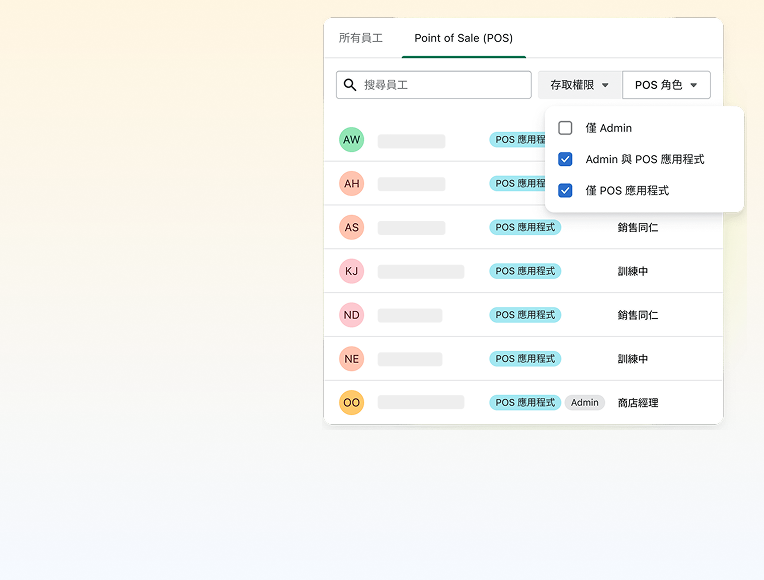Image resolution: width=764 pixels, height=580 pixels.
Task: Select the Point of Sale (POS) tab
Action: click(x=463, y=38)
